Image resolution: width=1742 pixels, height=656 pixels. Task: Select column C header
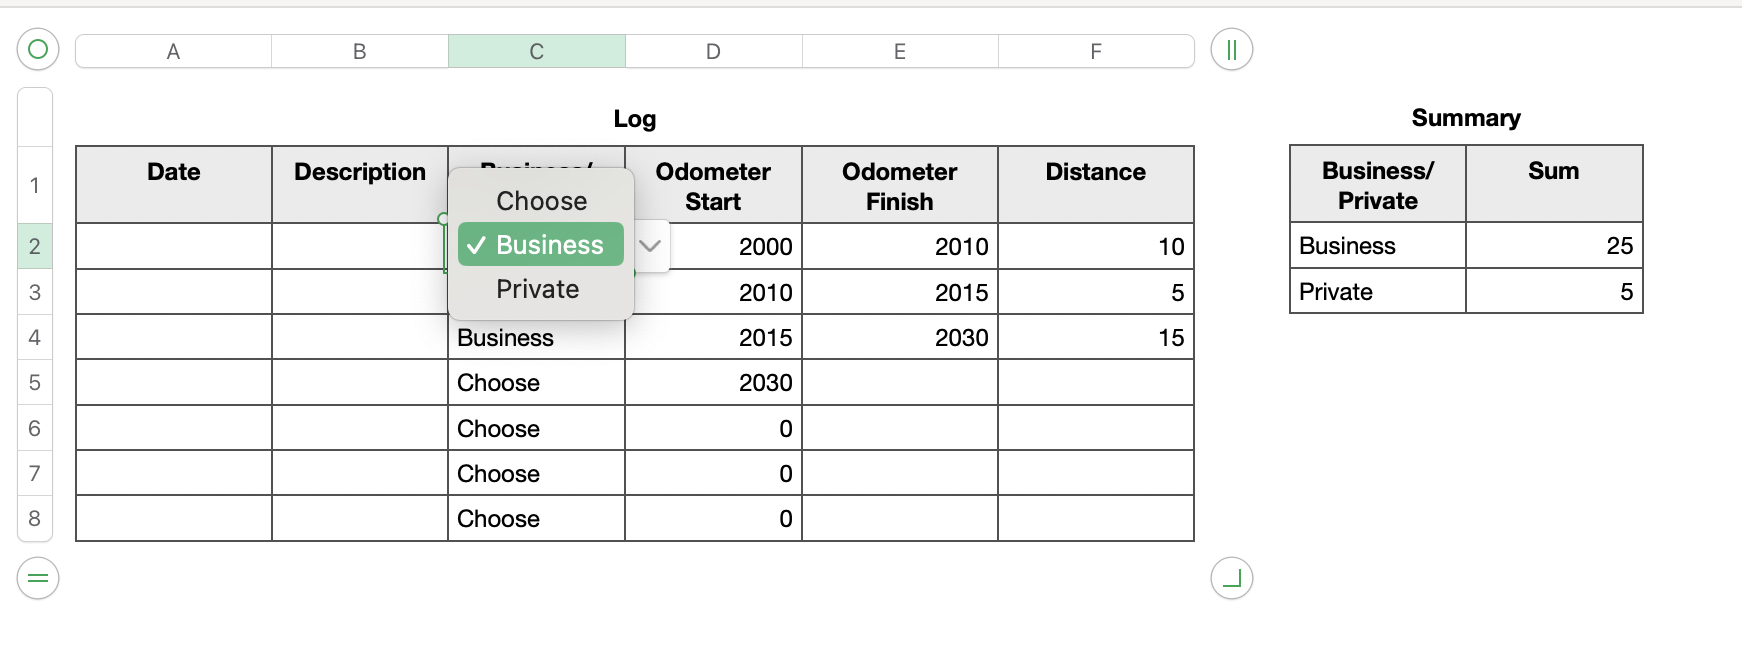(537, 51)
